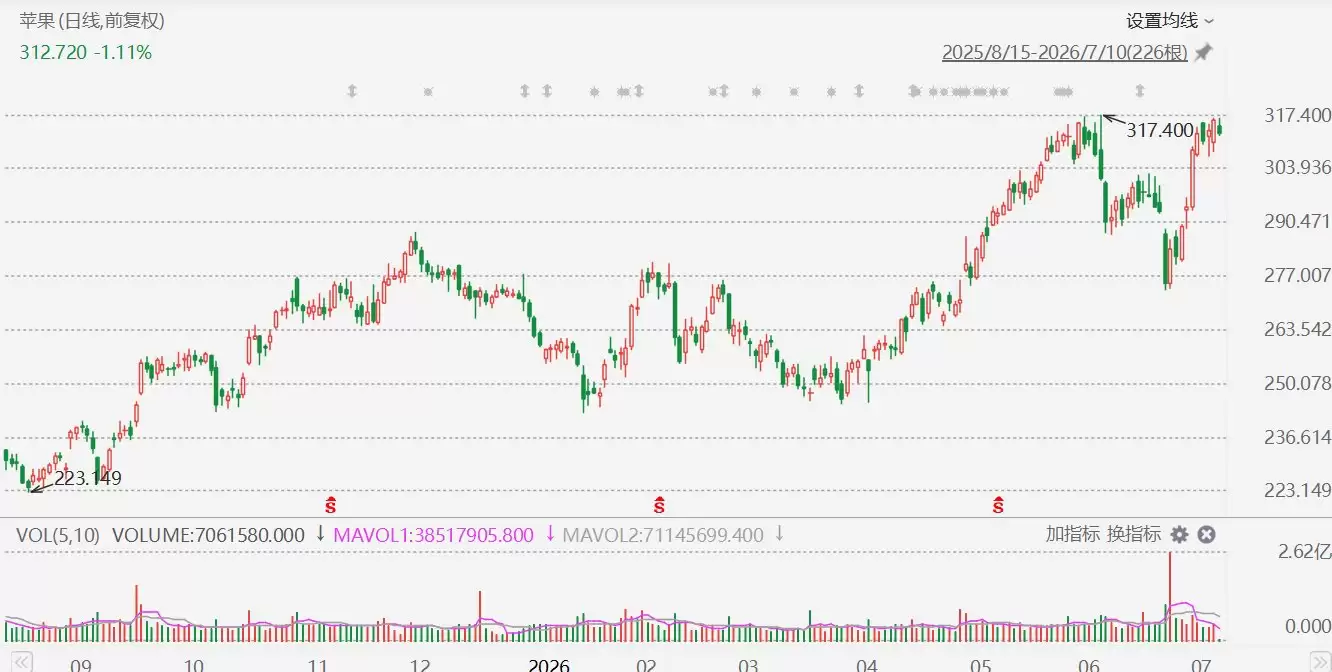Click the 290.471 price axis label

[1297, 221]
